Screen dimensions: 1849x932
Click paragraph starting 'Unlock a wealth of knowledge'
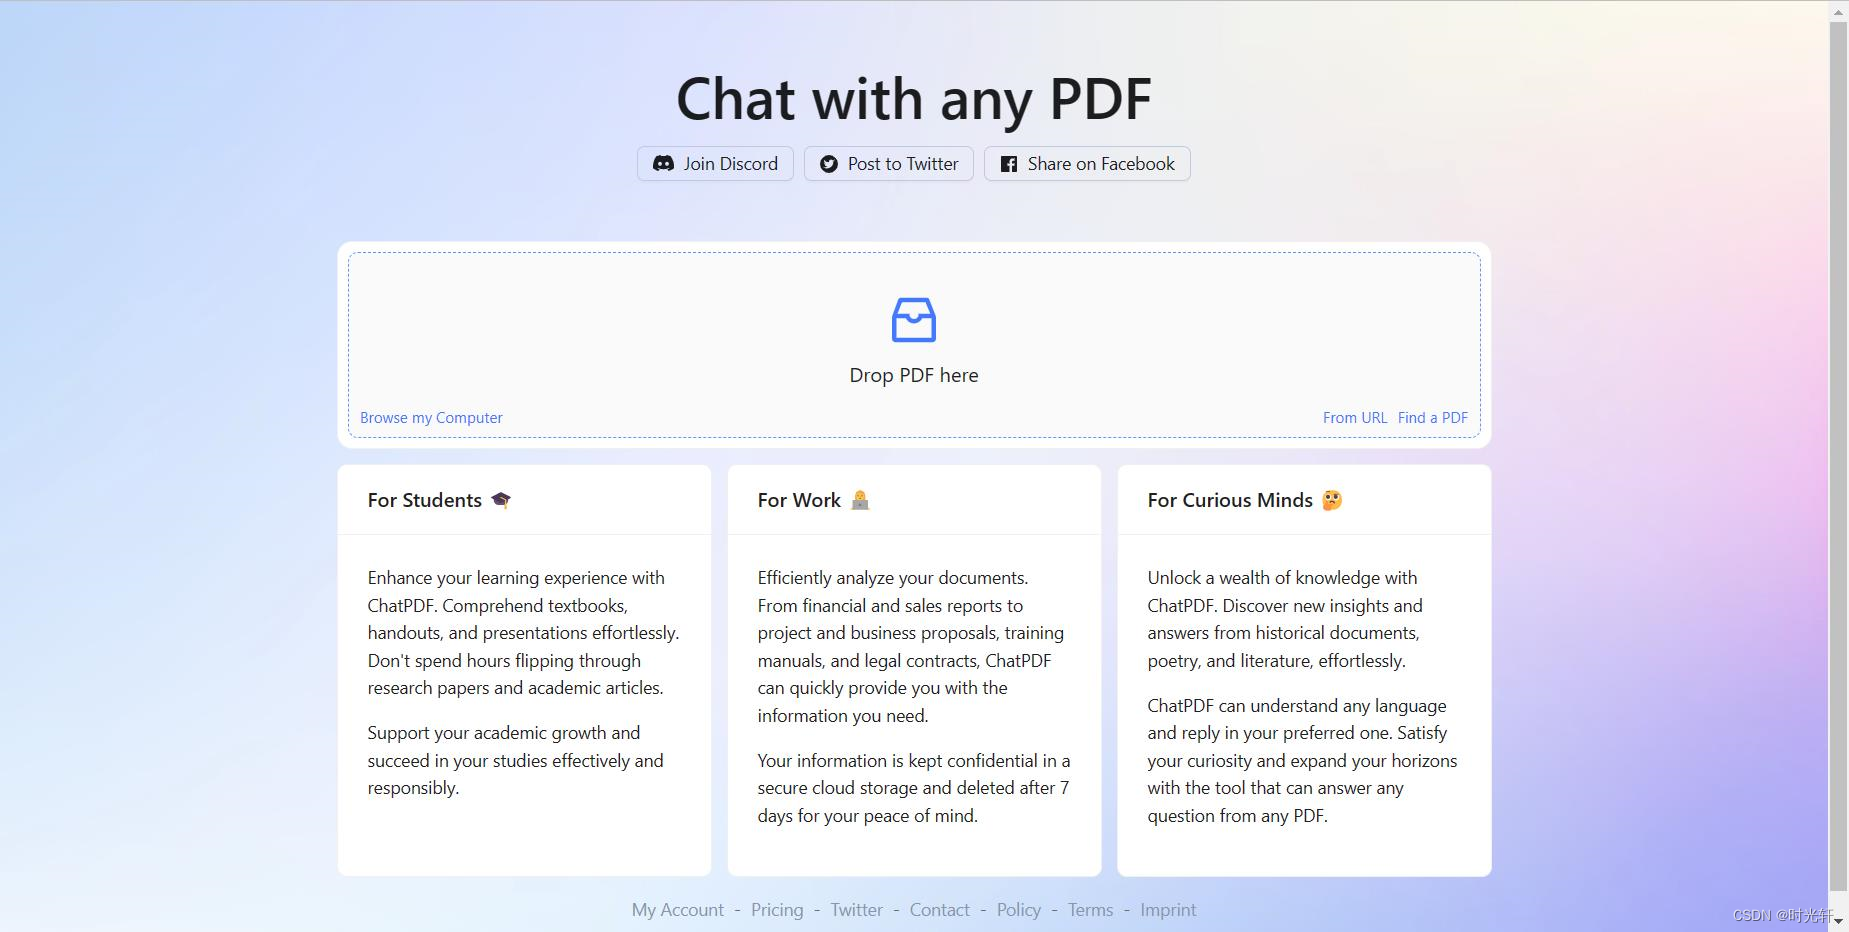click(x=1285, y=619)
